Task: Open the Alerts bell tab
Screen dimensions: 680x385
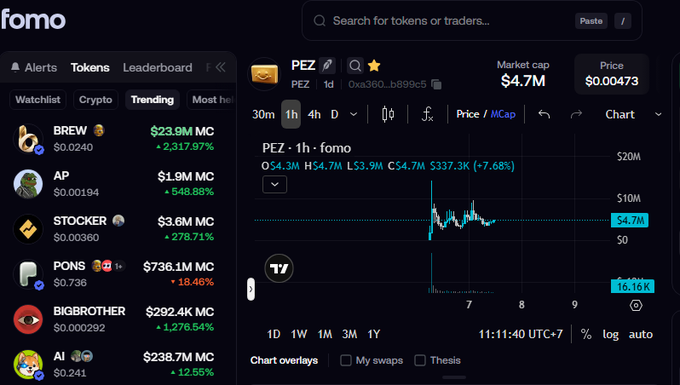Action: pyautogui.click(x=34, y=68)
